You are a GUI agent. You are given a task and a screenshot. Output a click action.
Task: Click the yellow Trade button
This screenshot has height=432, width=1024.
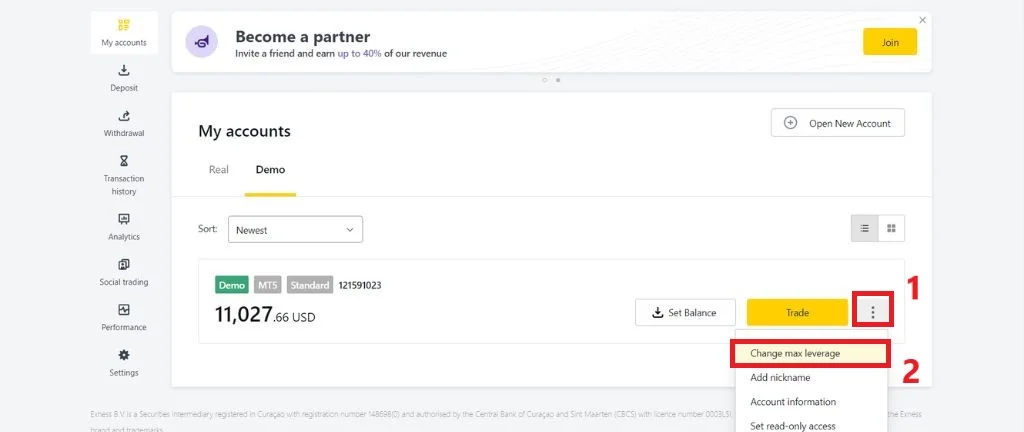(x=797, y=312)
